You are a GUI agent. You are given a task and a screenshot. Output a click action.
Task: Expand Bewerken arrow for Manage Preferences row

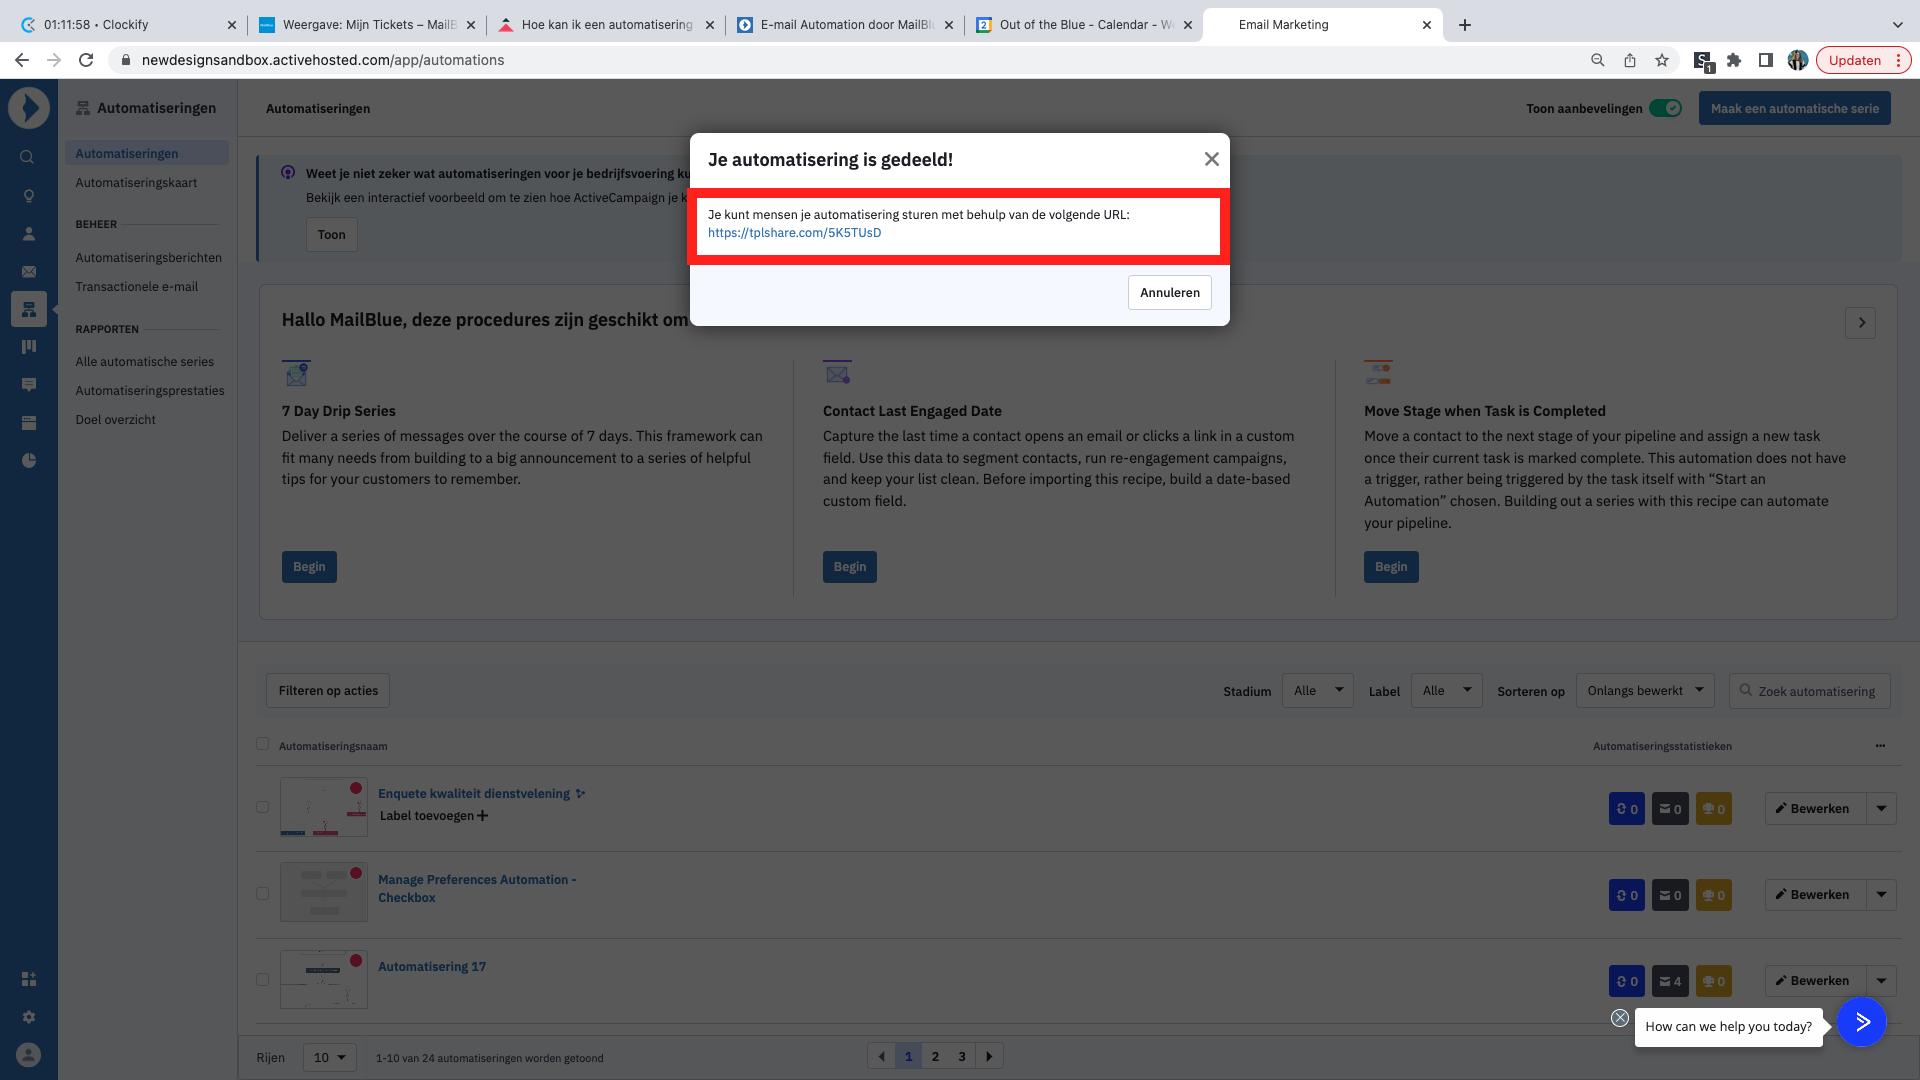[x=1881, y=895]
